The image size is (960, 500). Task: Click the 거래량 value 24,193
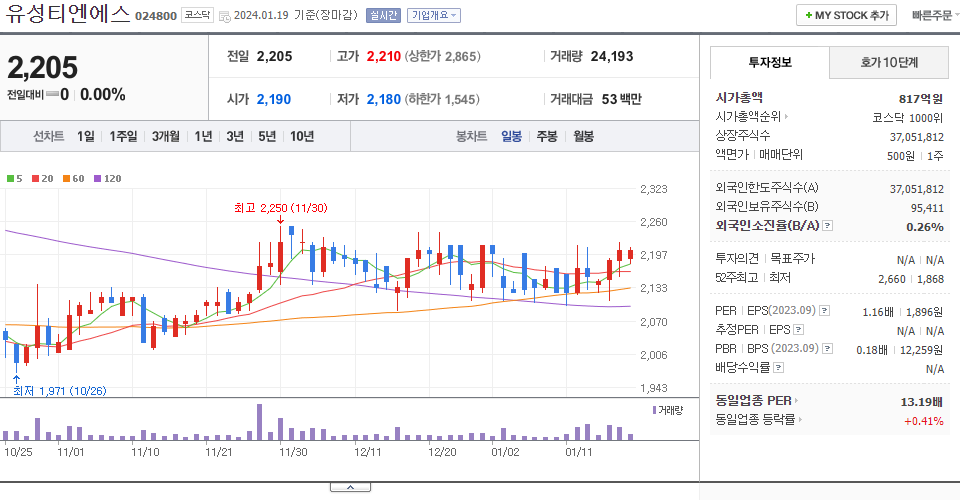612,56
